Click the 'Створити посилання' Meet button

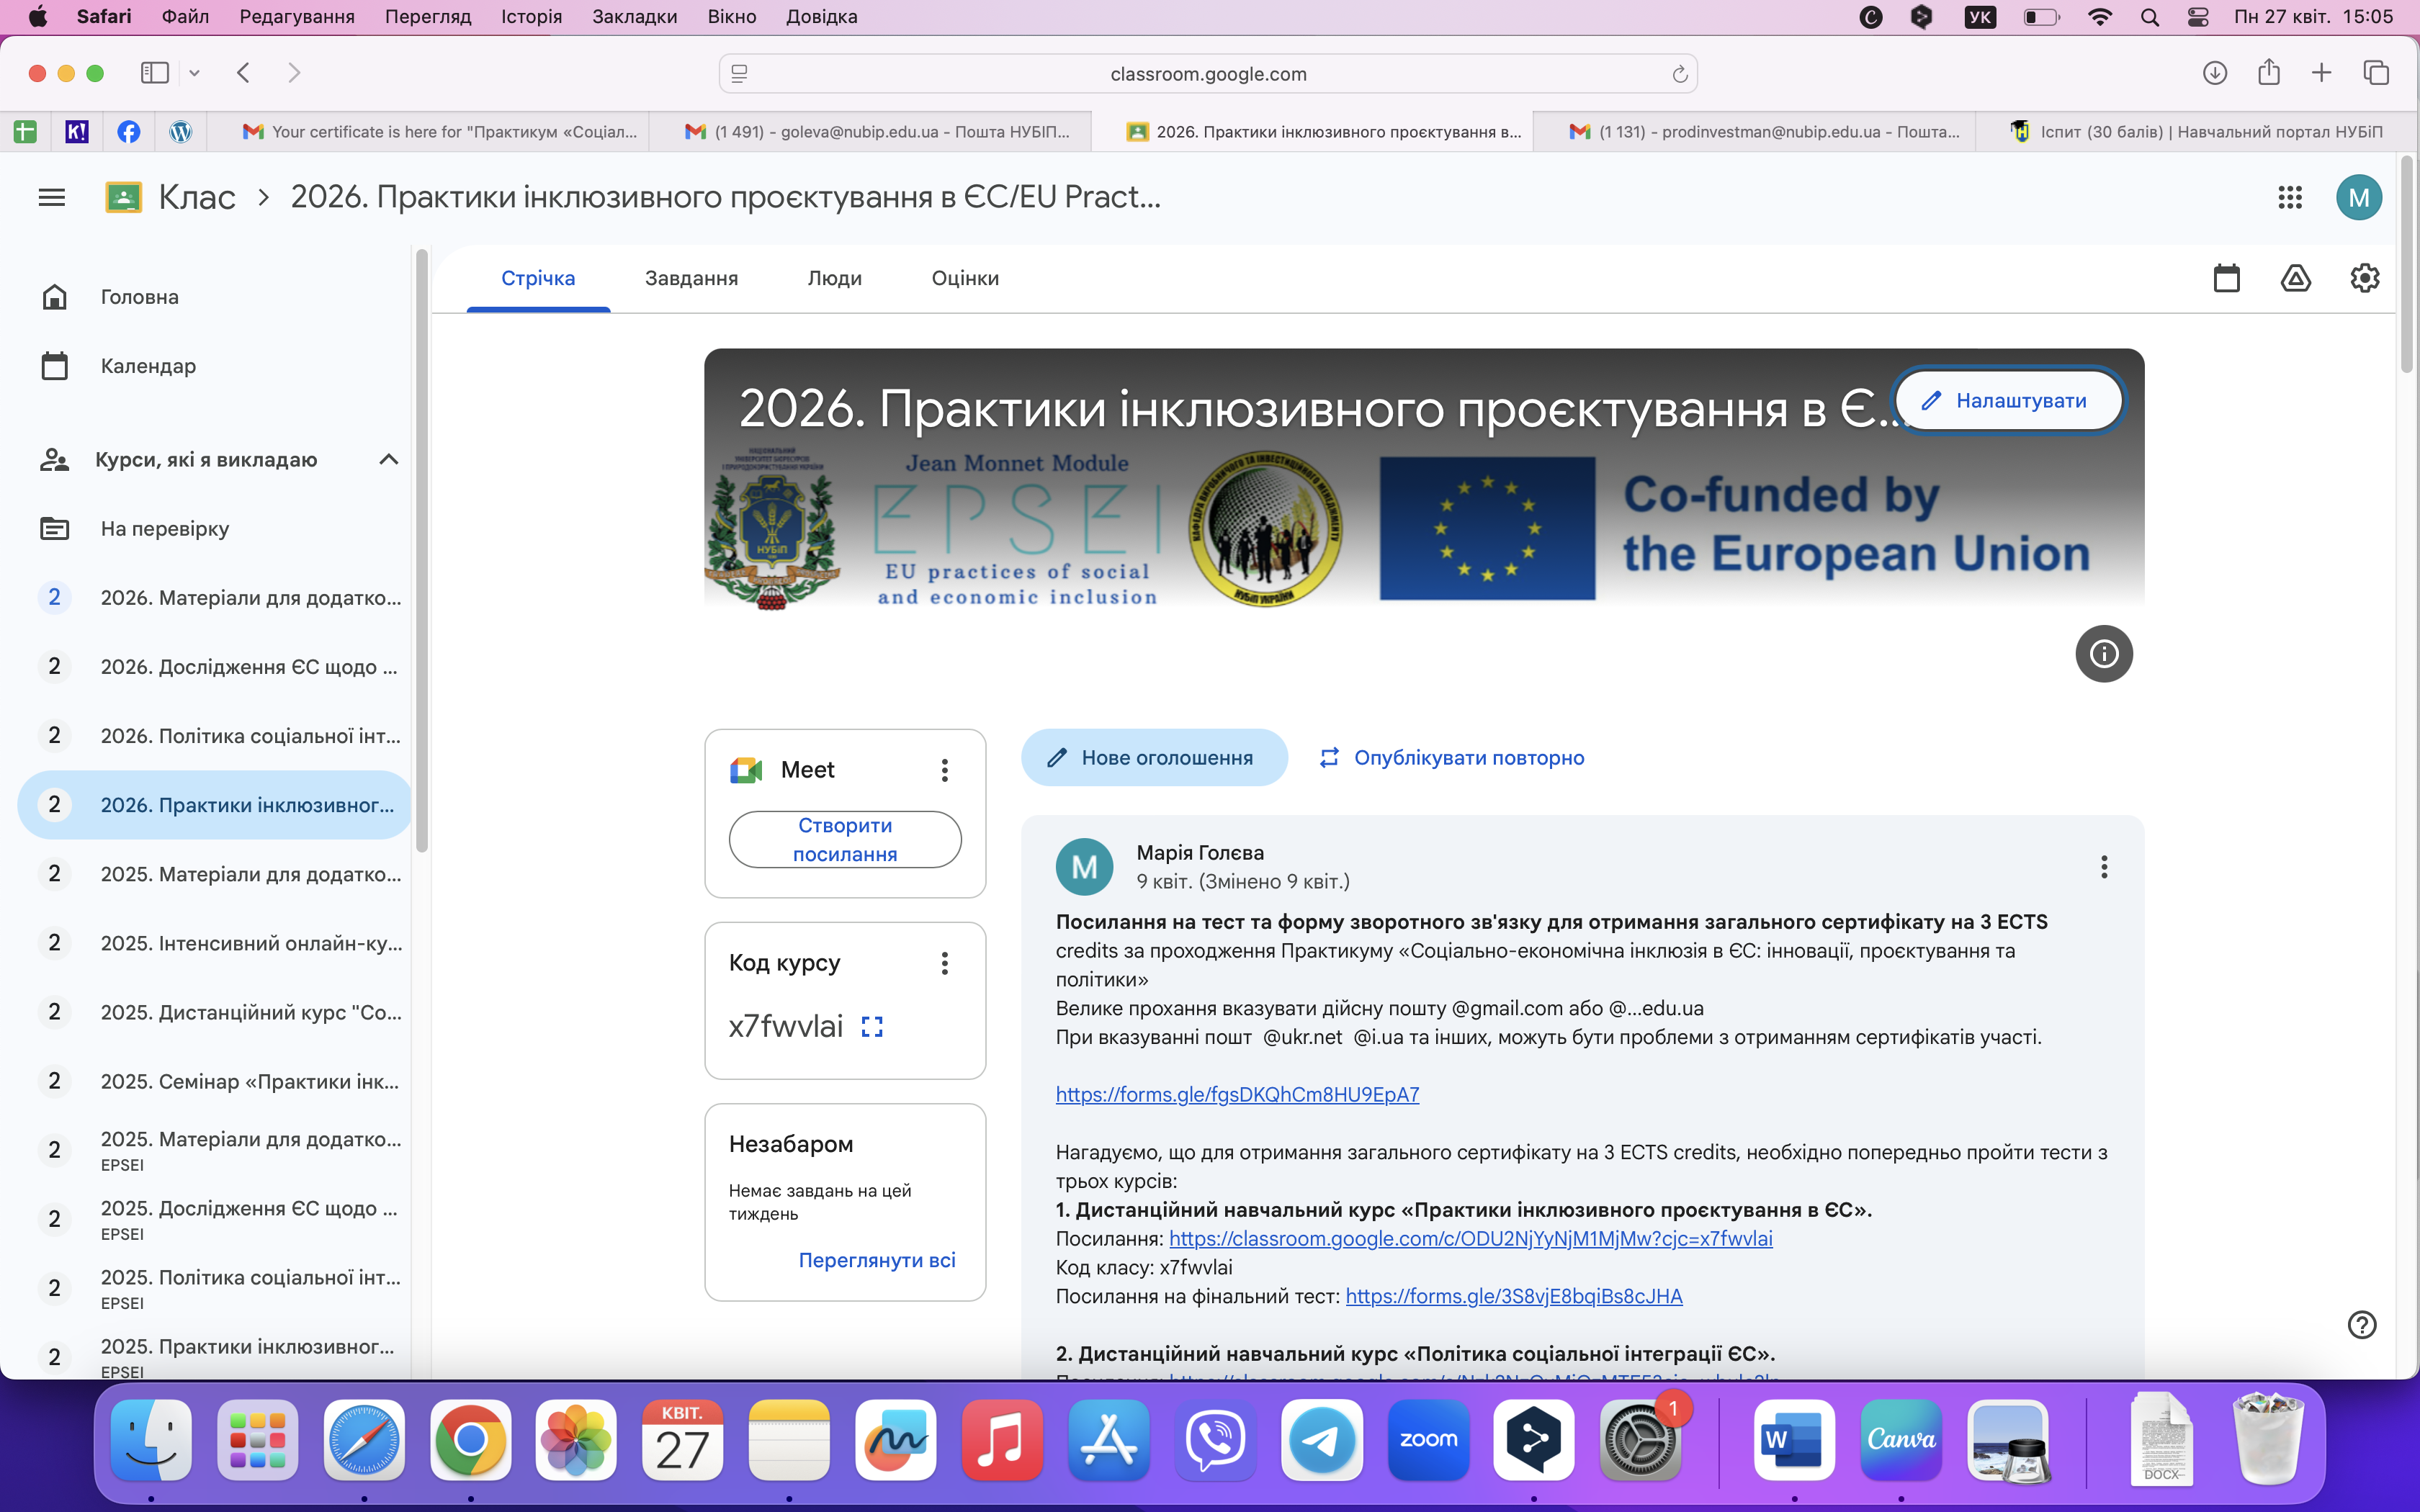(x=845, y=839)
